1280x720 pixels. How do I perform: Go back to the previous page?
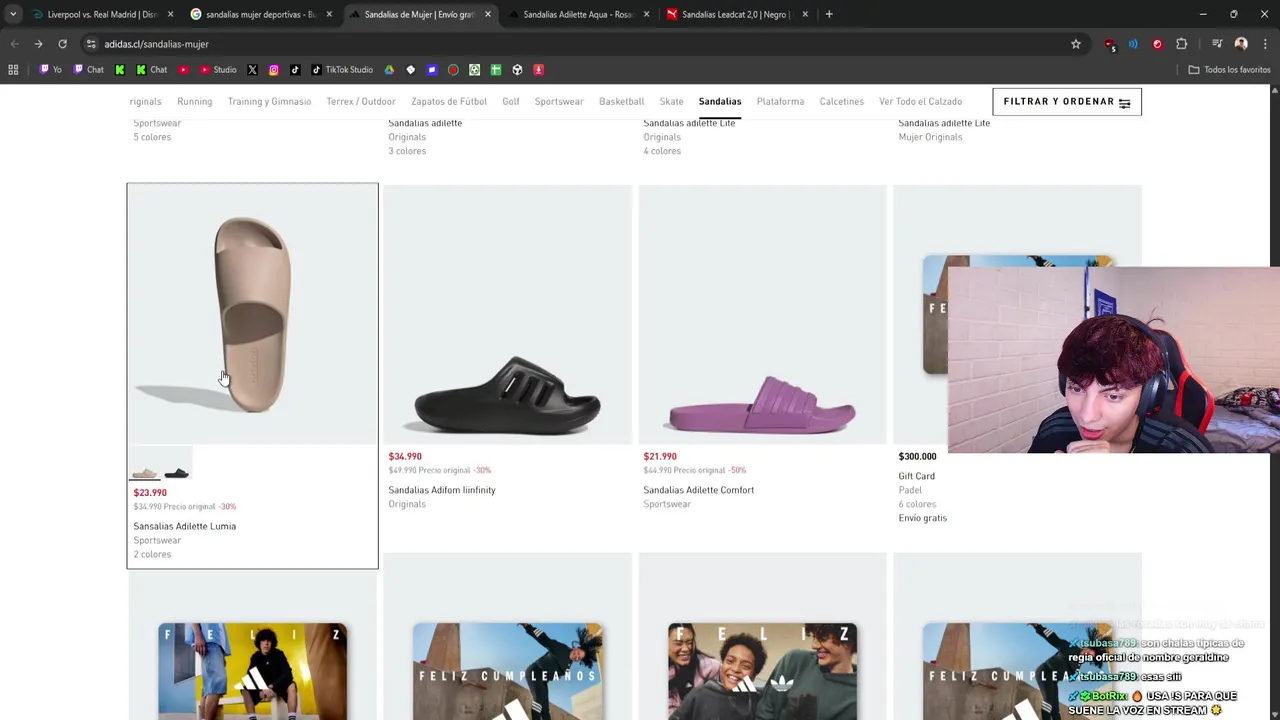click(x=14, y=44)
